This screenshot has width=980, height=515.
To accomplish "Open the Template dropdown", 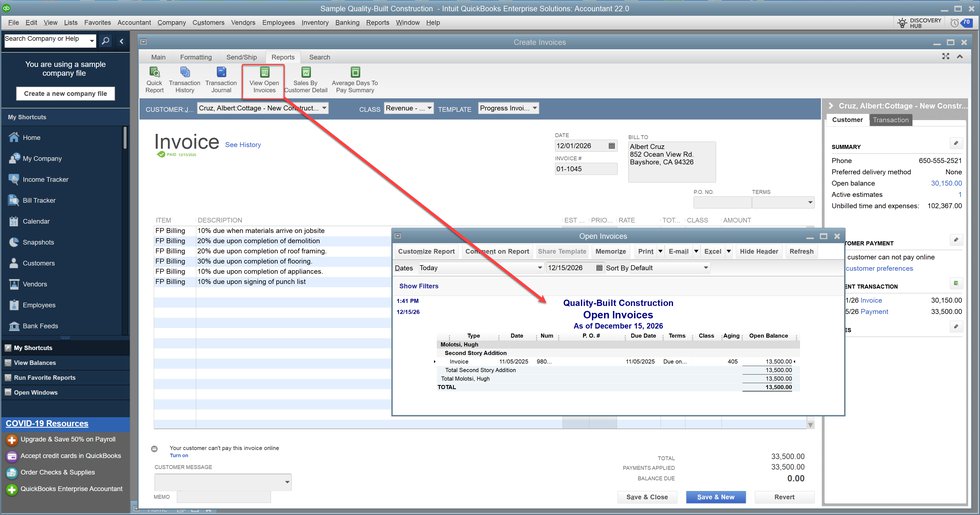I will click(535, 108).
